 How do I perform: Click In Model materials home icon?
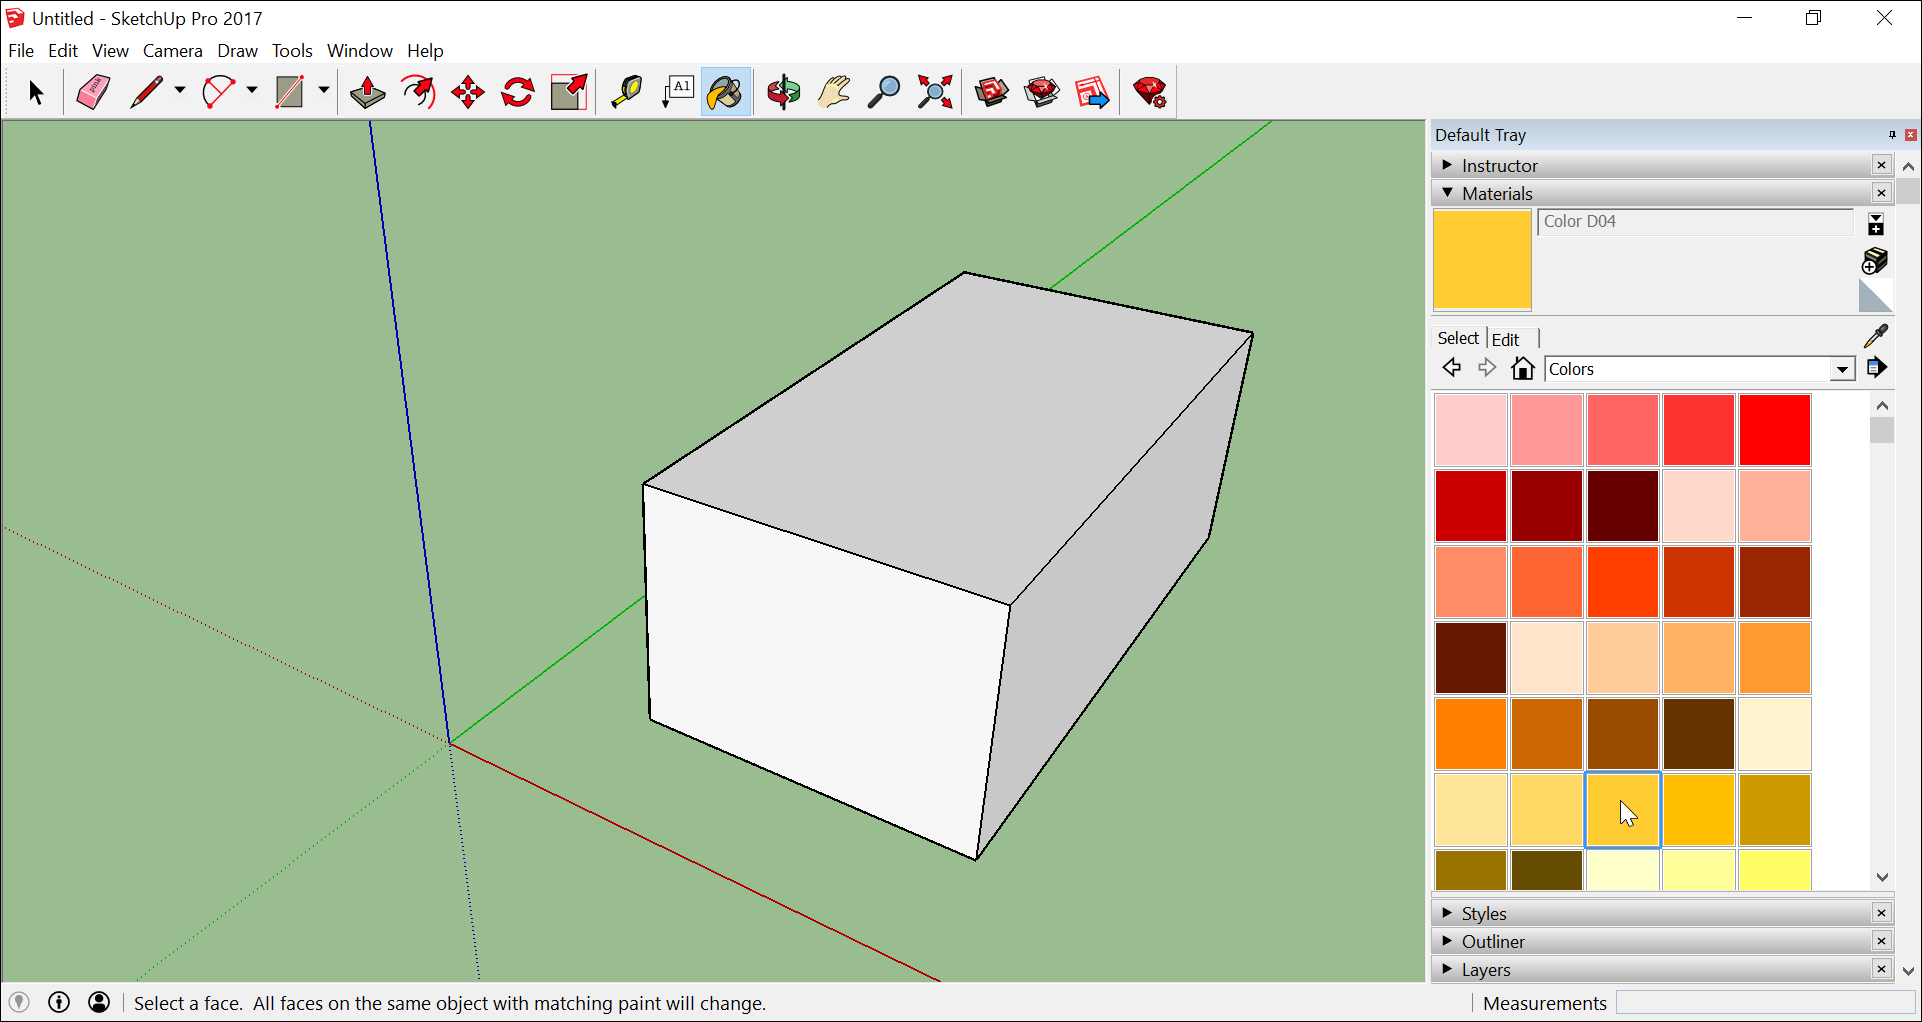1522,368
